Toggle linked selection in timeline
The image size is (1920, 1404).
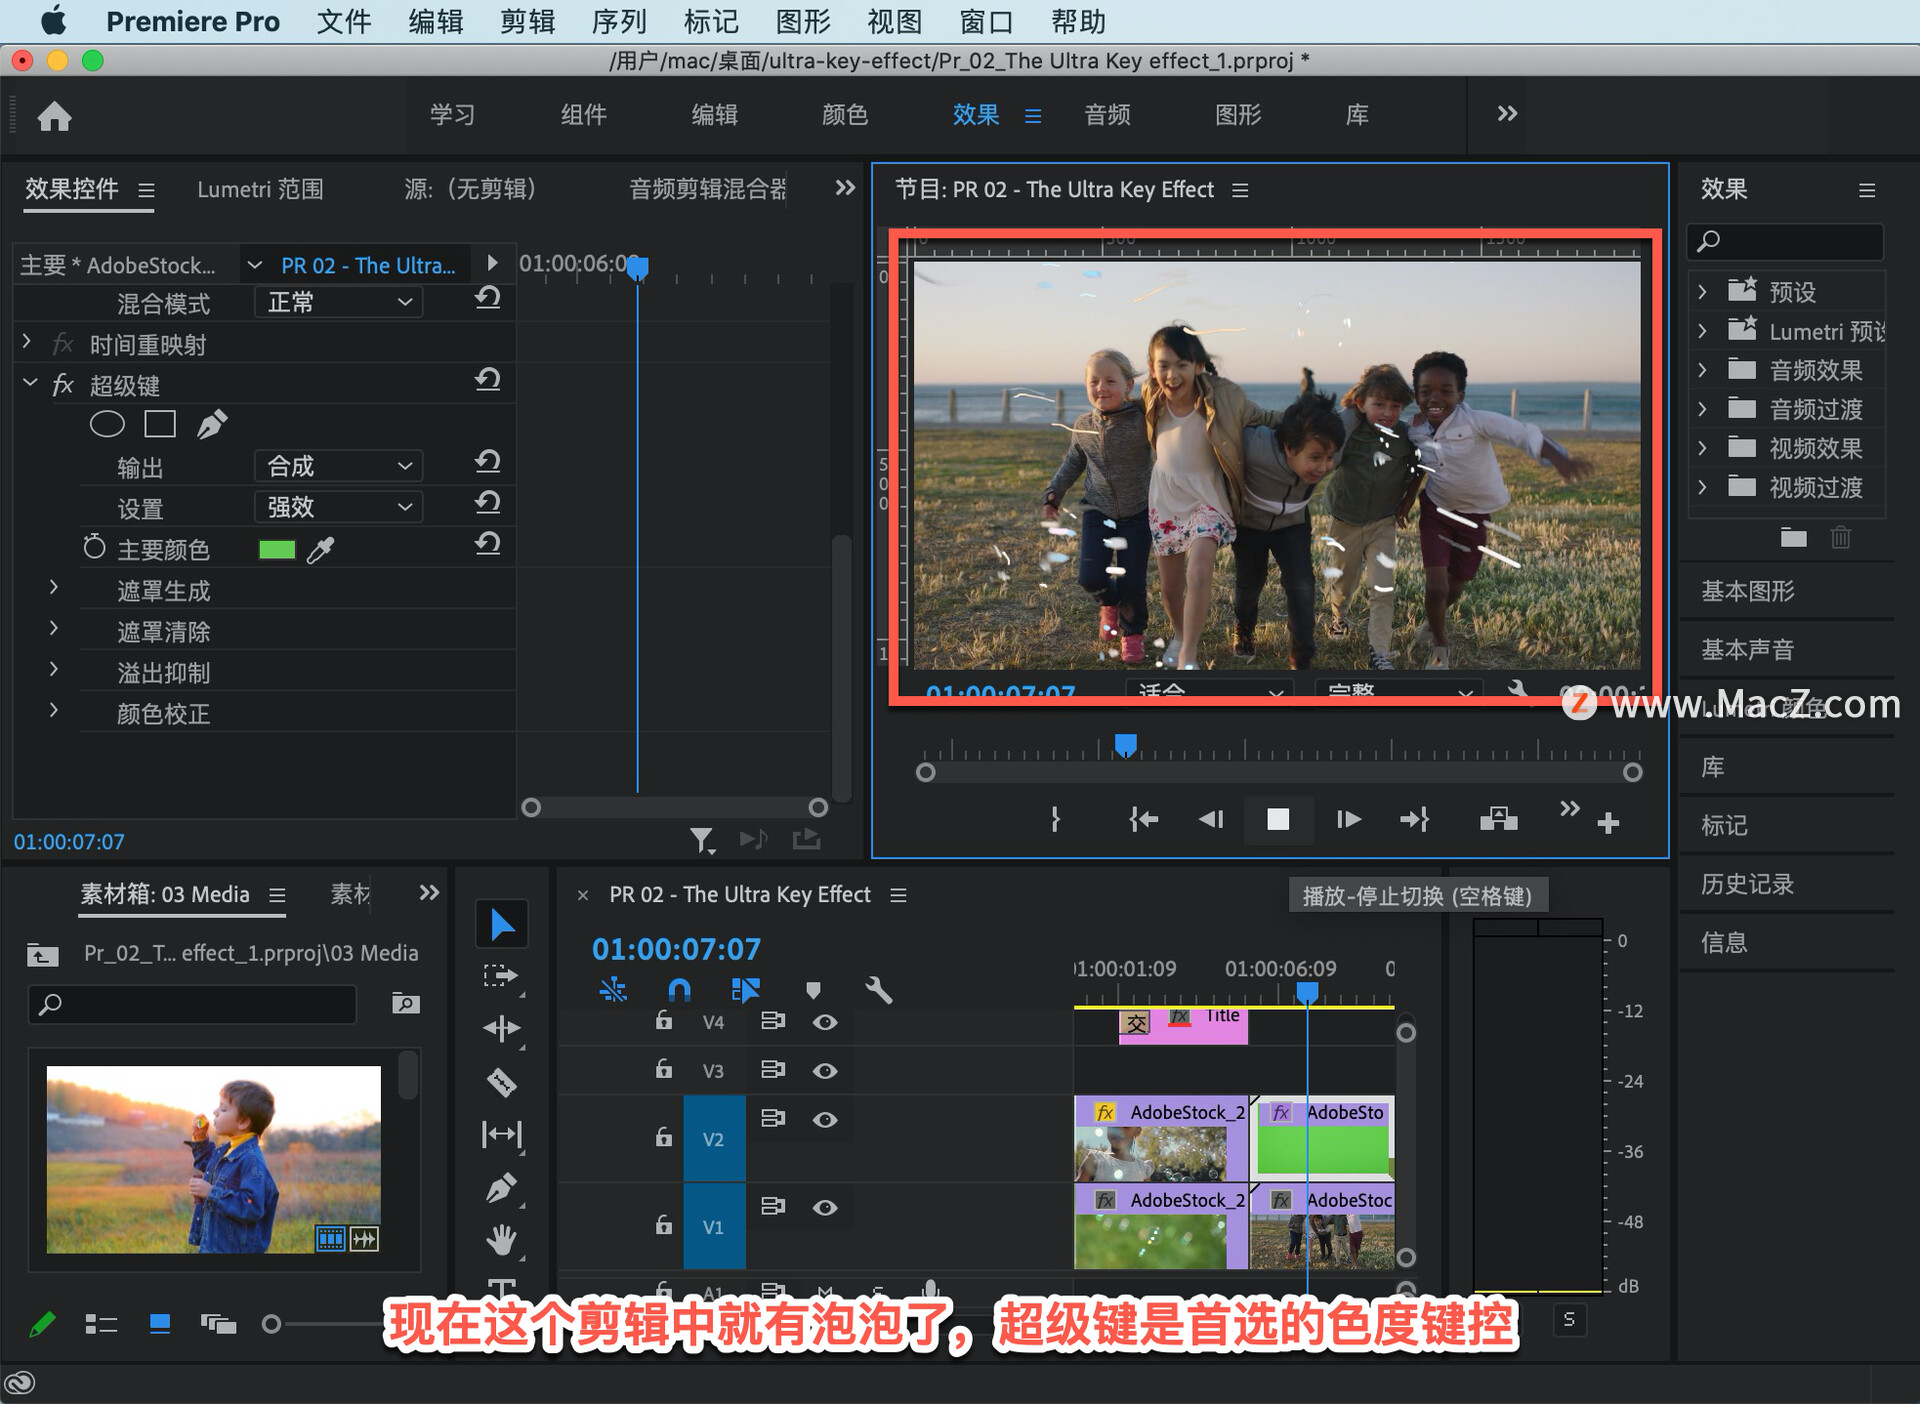[745, 990]
